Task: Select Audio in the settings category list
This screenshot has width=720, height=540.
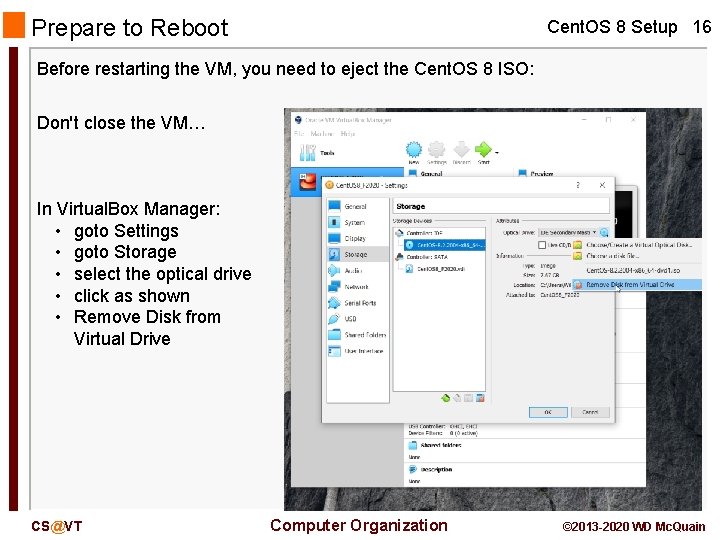Action: coord(358,270)
